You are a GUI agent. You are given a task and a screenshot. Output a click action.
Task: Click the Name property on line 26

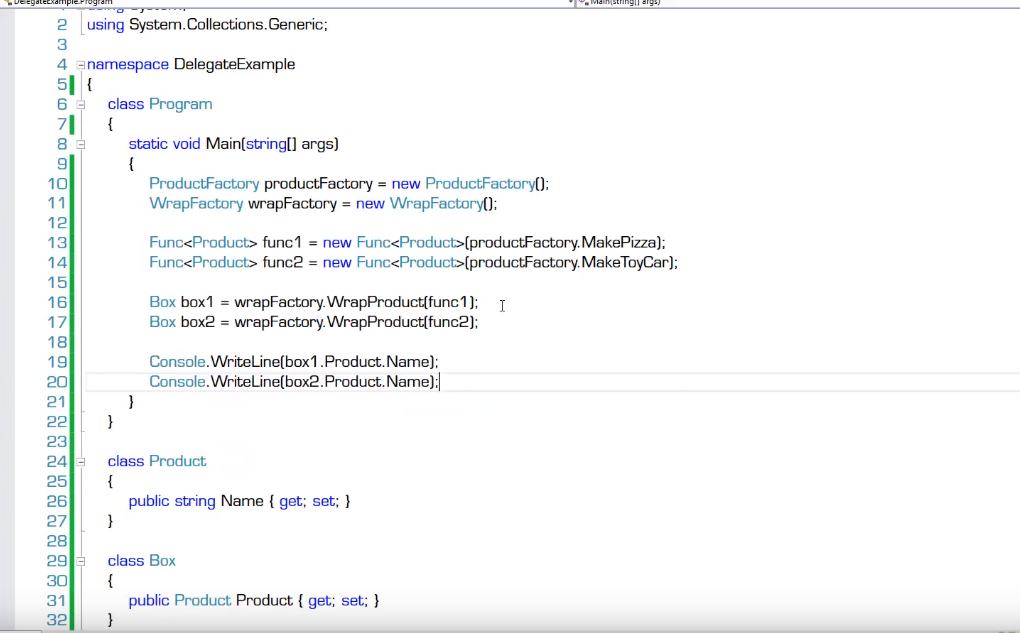coord(242,501)
